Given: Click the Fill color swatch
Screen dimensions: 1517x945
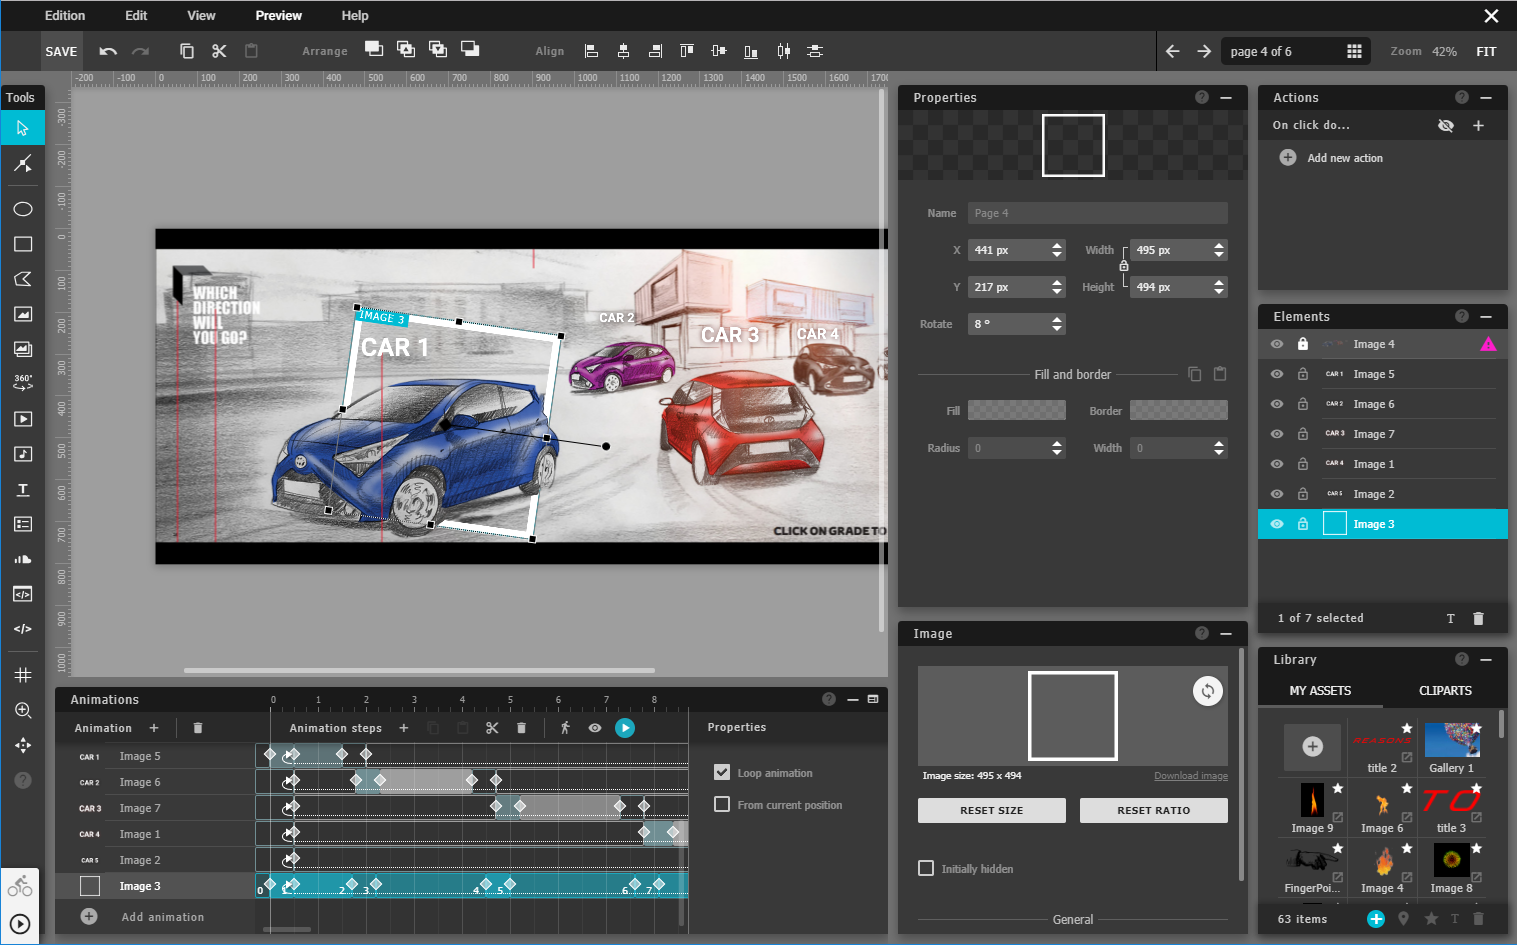Looking at the screenshot, I should [1016, 410].
